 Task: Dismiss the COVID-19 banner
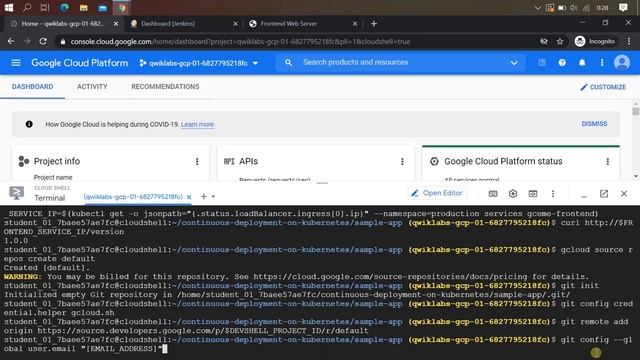click(x=594, y=124)
